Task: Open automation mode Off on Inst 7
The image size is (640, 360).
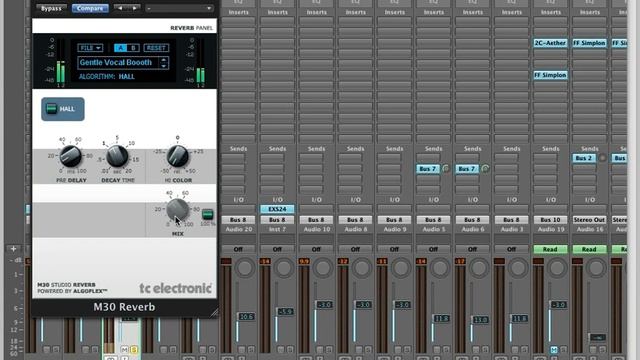Action: pyautogui.click(x=277, y=249)
